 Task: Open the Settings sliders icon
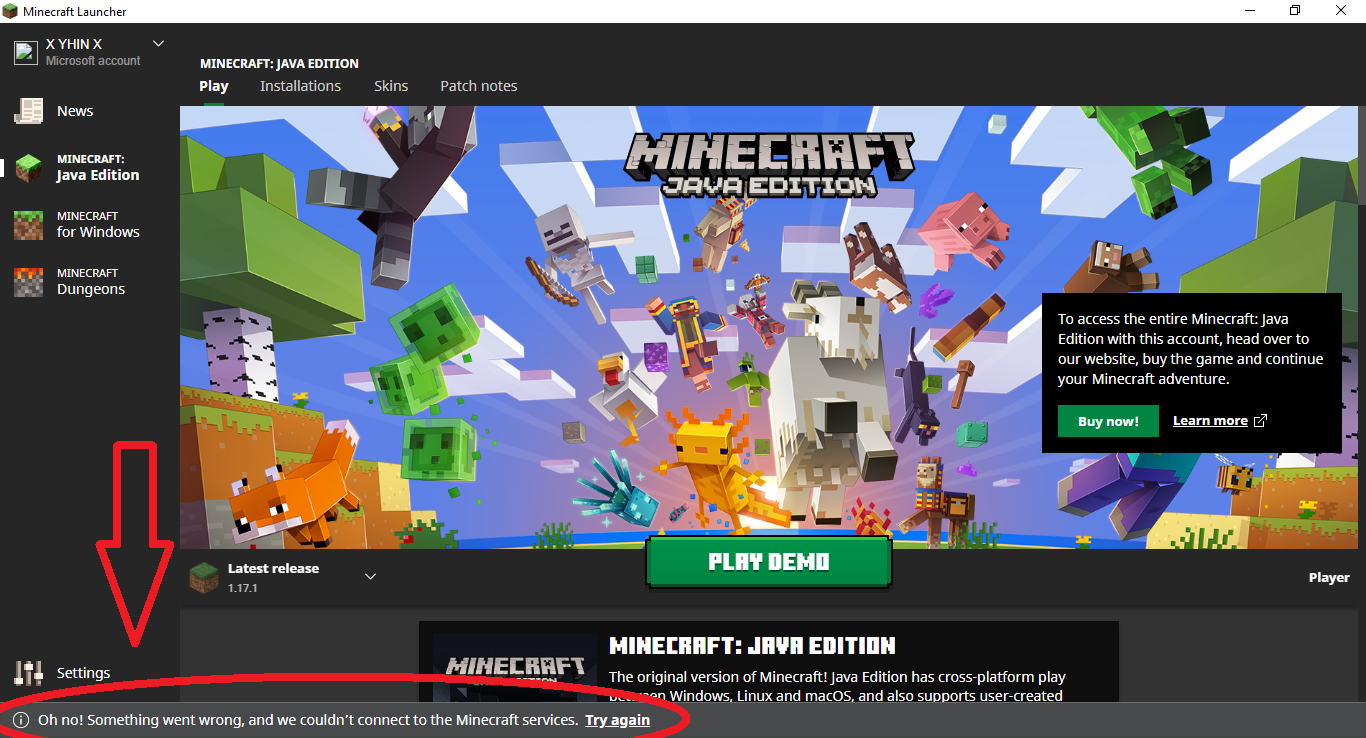[x=28, y=673]
